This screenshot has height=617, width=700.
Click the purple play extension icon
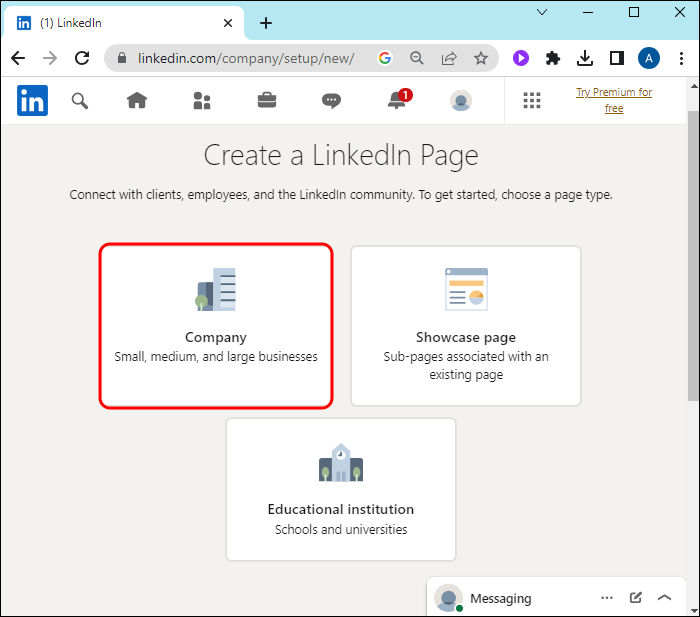[521, 58]
